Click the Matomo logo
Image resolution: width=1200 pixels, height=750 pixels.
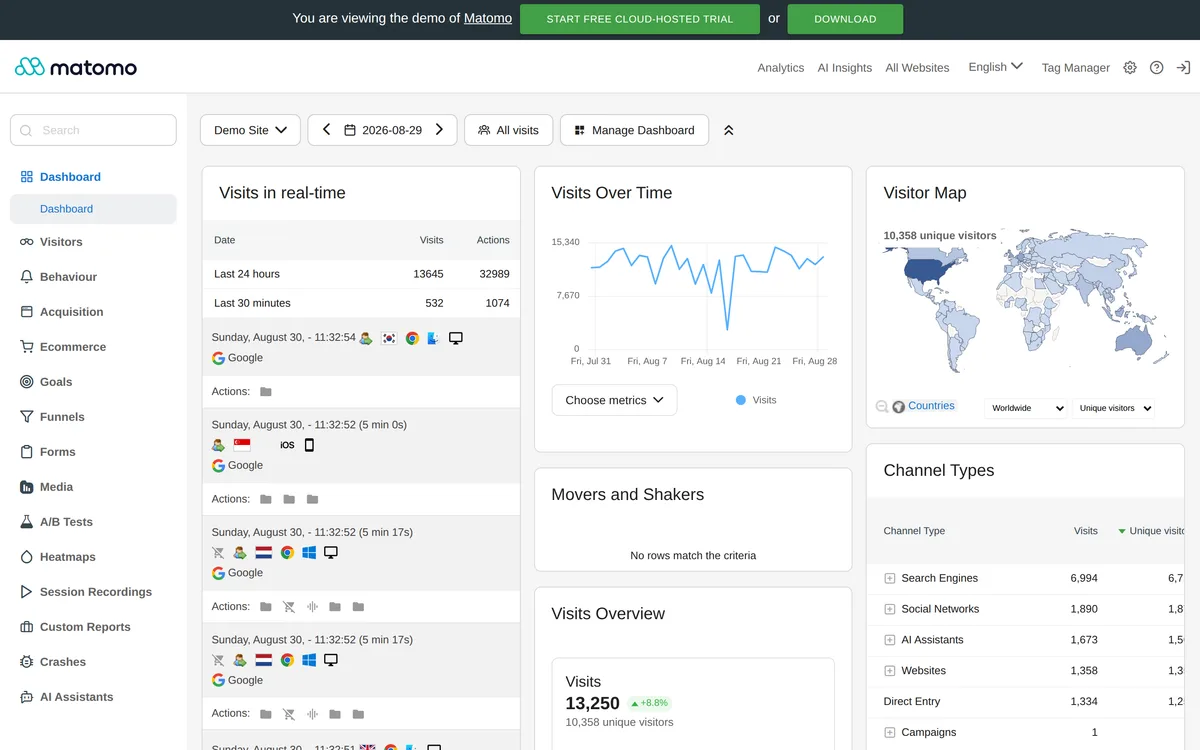pyautogui.click(x=76, y=67)
